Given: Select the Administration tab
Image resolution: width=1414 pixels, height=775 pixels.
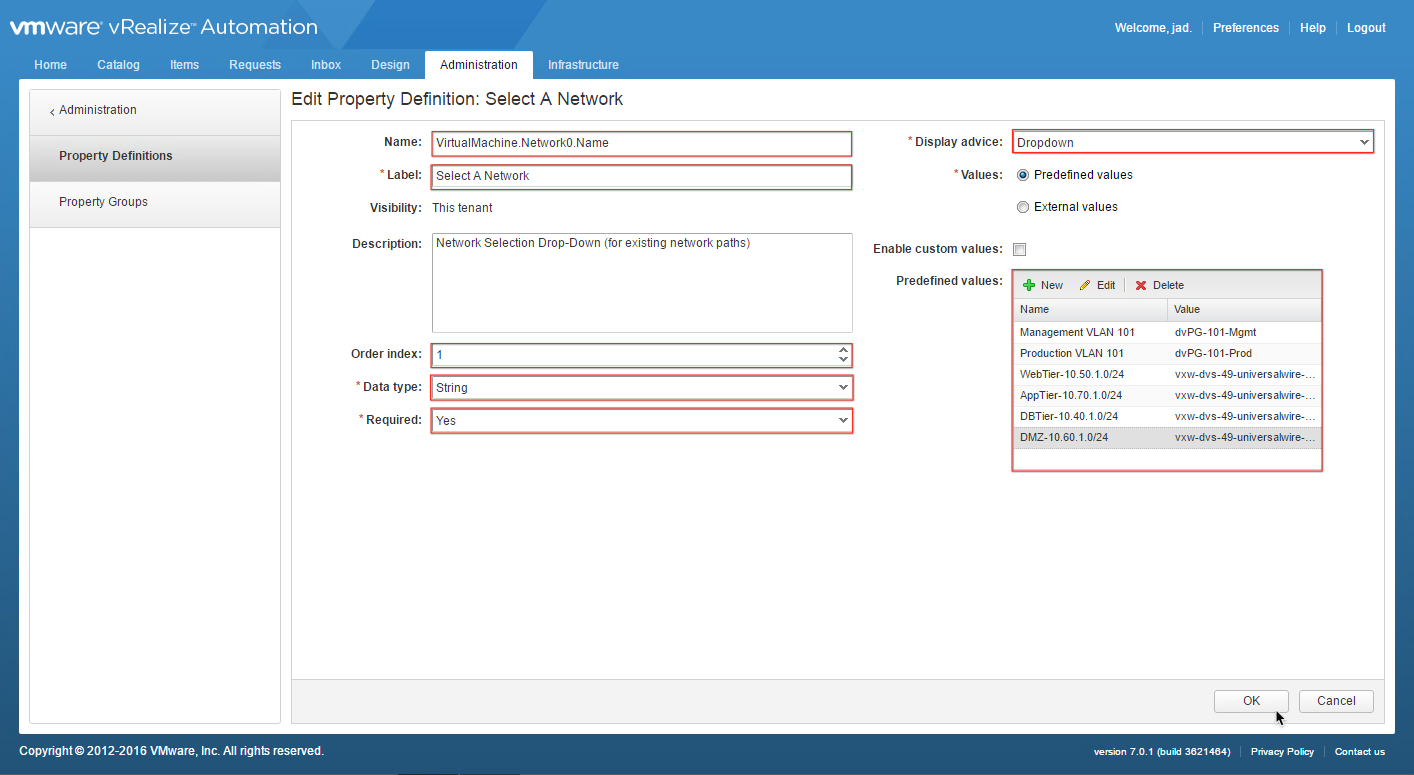Looking at the screenshot, I should click(x=479, y=65).
